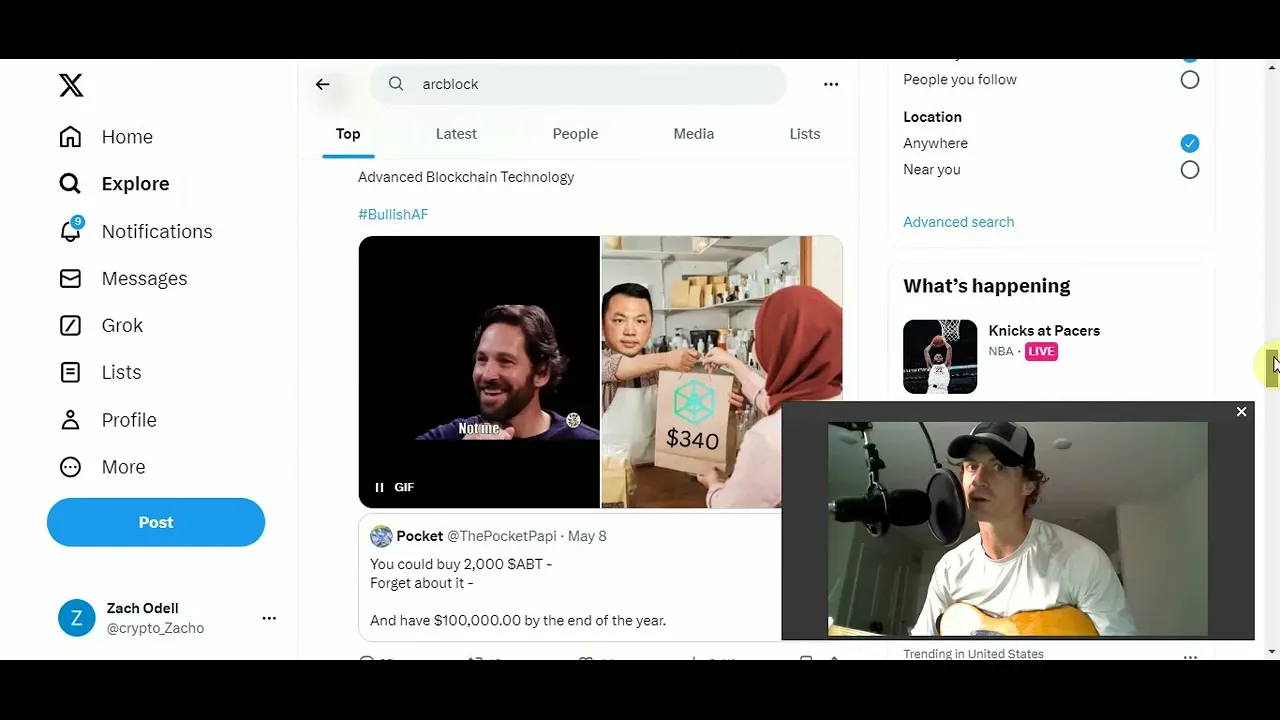Viewport: 1280px width, 720px height.
Task: Click the search magnifier icon
Action: (x=396, y=84)
